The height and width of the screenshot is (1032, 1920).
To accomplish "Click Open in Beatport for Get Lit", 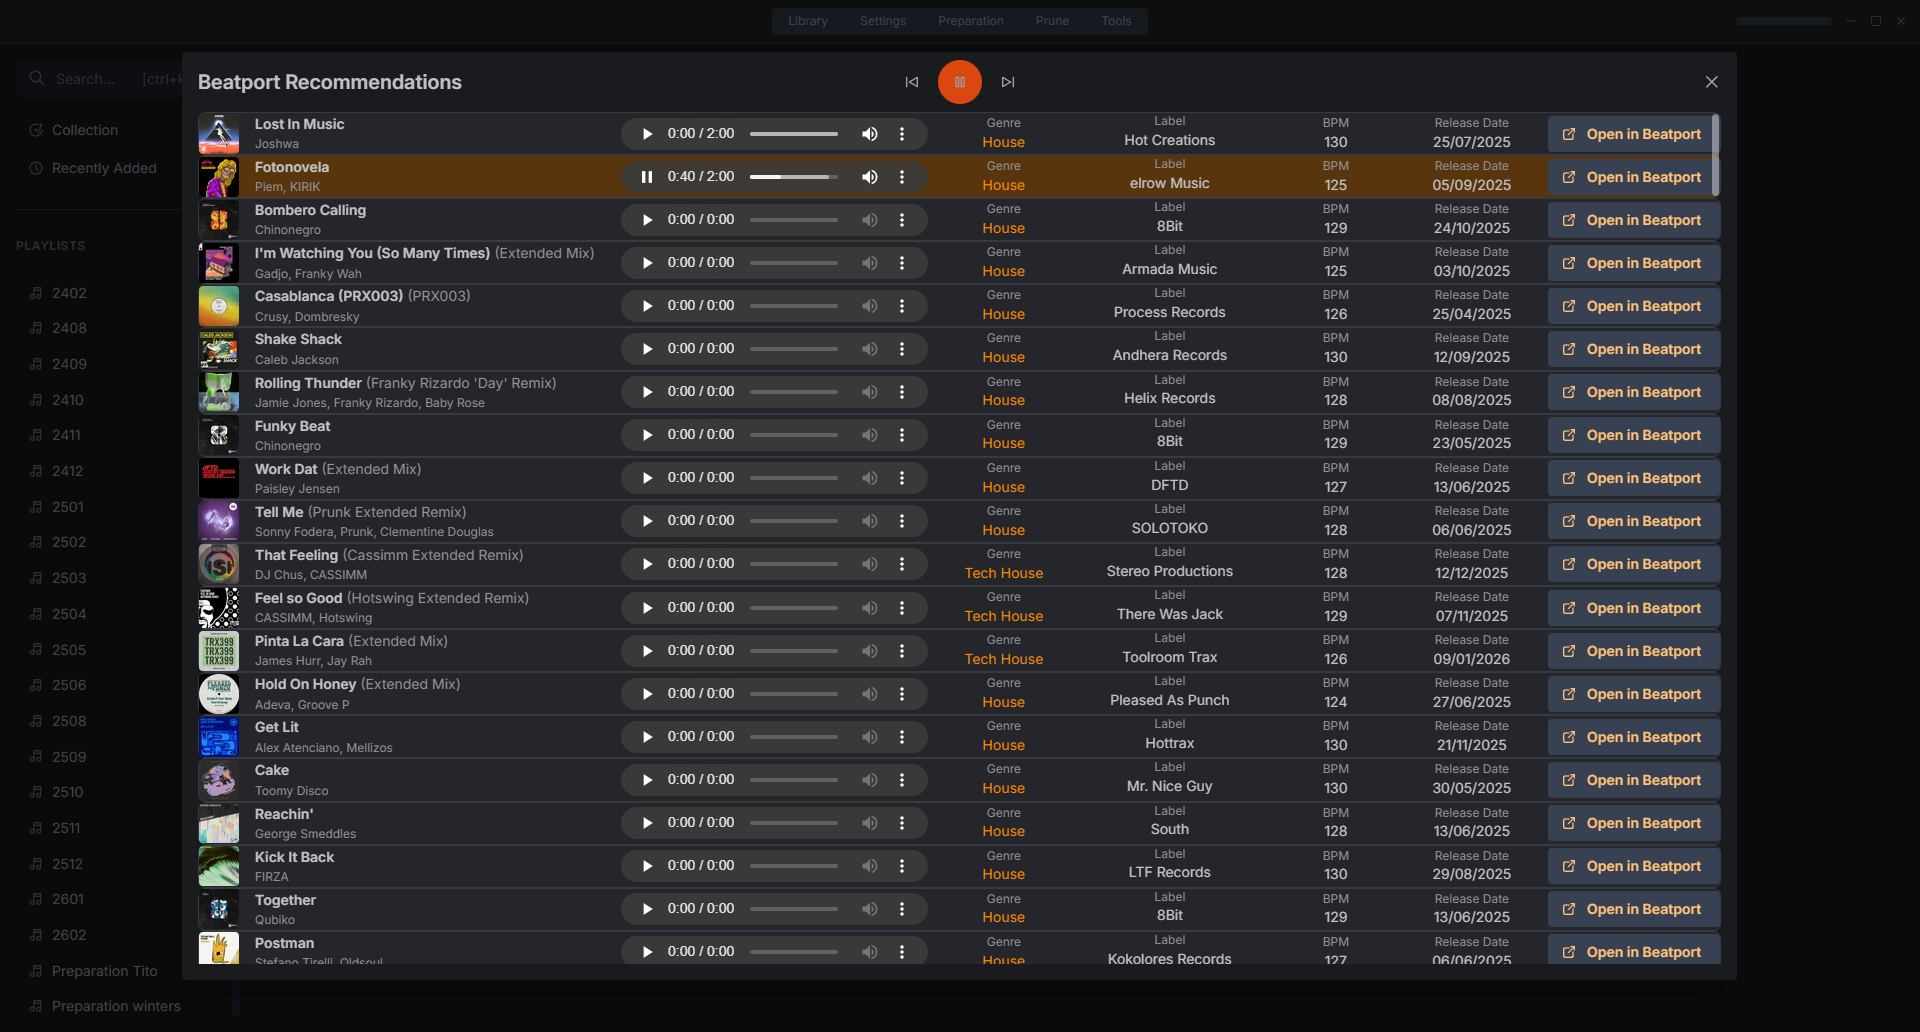I will (1632, 736).
